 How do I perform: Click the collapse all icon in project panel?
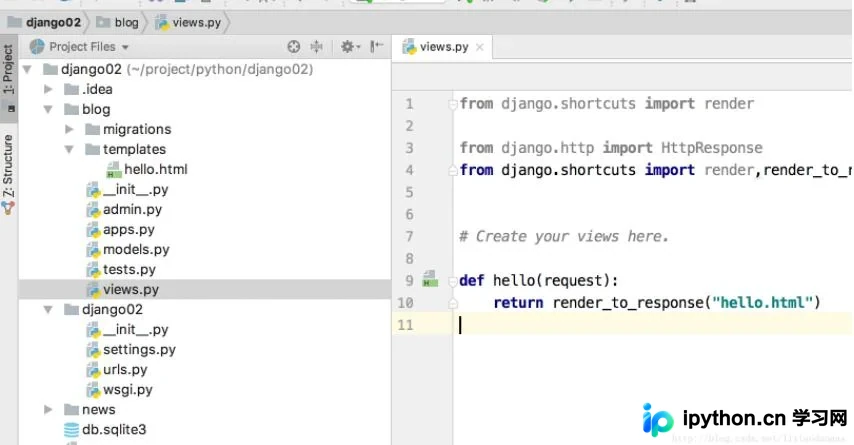pyautogui.click(x=316, y=47)
